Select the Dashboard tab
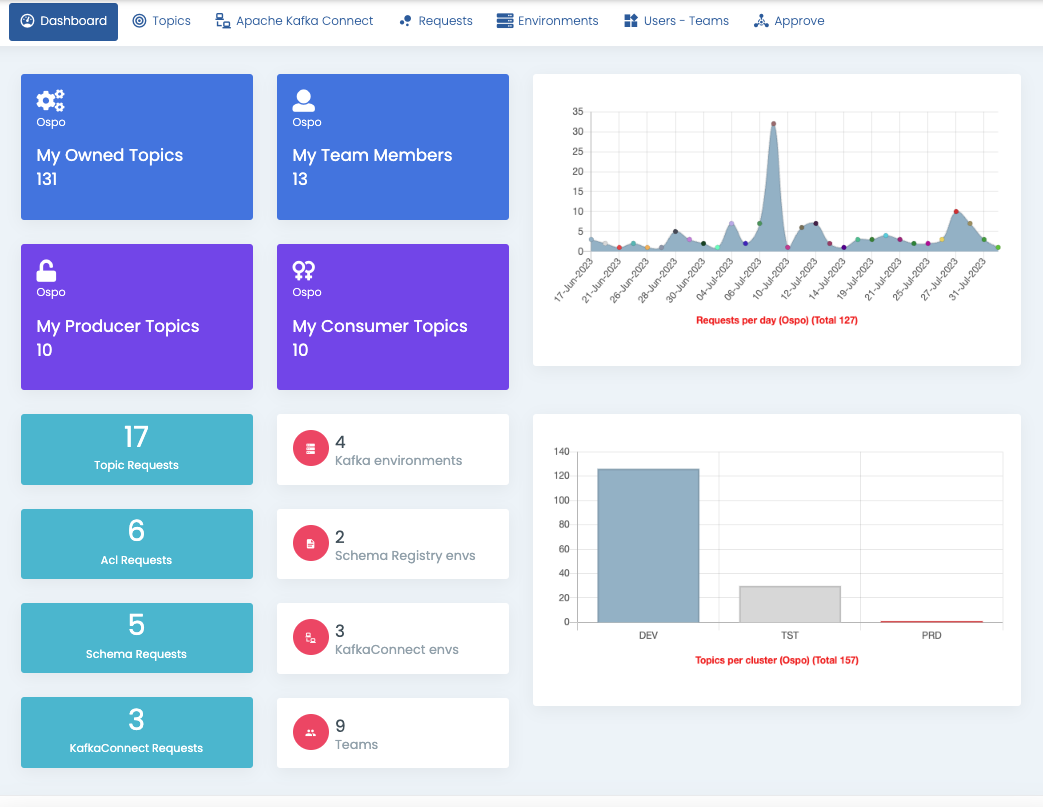 (63, 21)
